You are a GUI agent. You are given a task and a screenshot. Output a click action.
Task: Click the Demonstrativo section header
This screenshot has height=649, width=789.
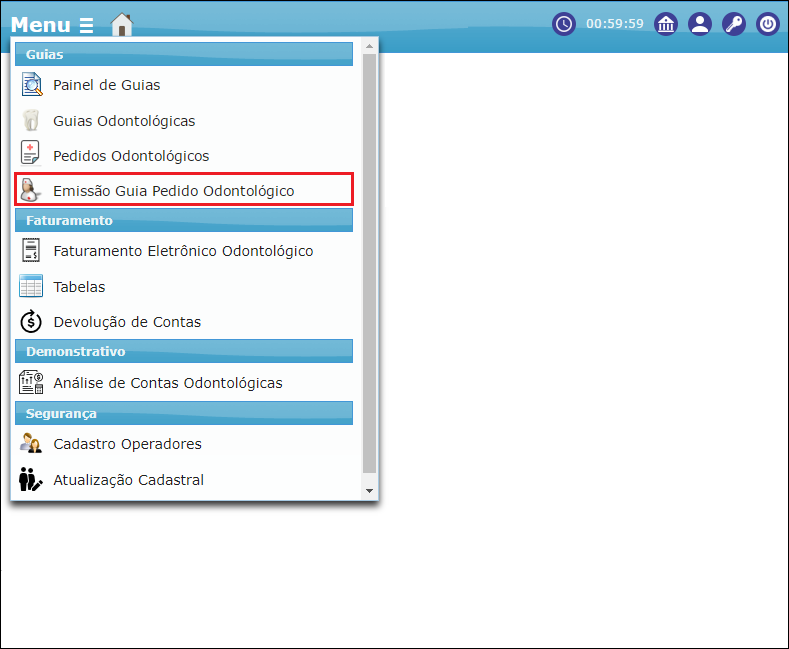(184, 351)
